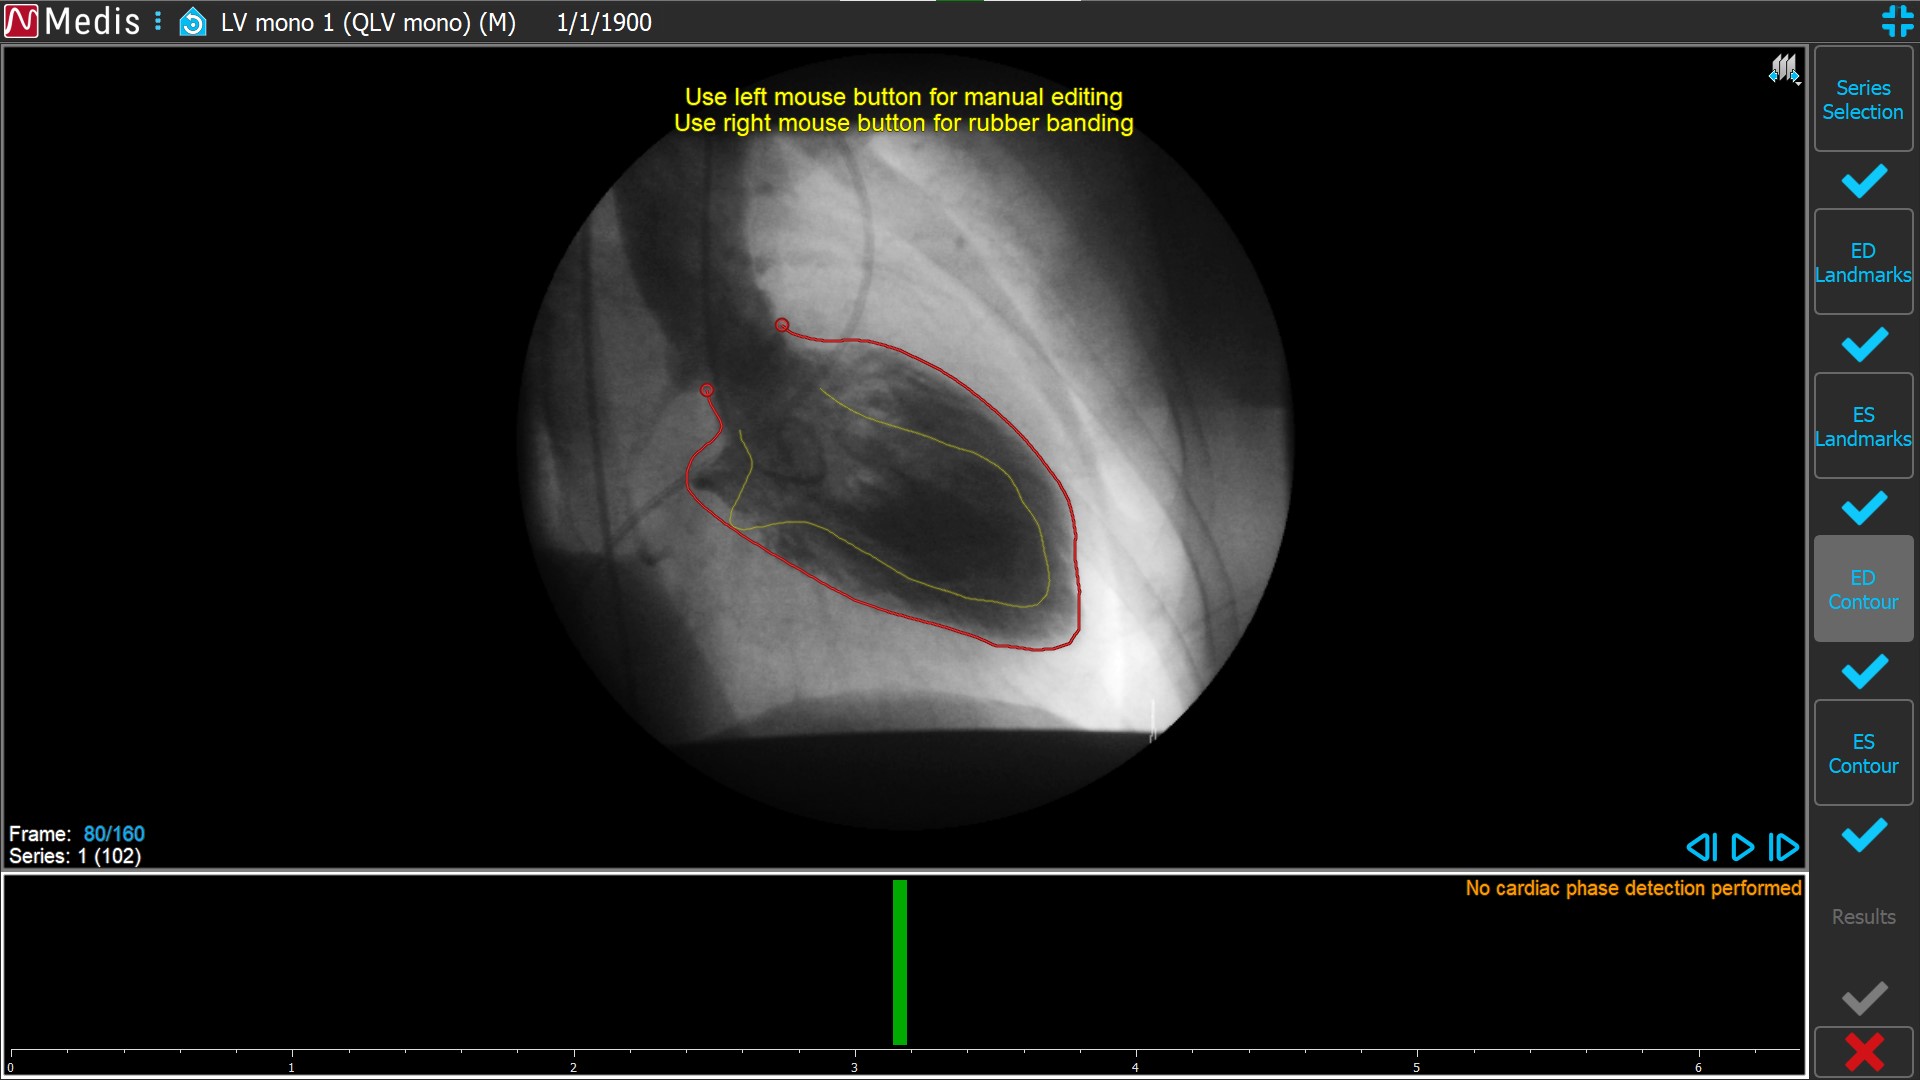Click the gray checkmark under Results
This screenshot has height=1080, width=1920.
point(1864,997)
